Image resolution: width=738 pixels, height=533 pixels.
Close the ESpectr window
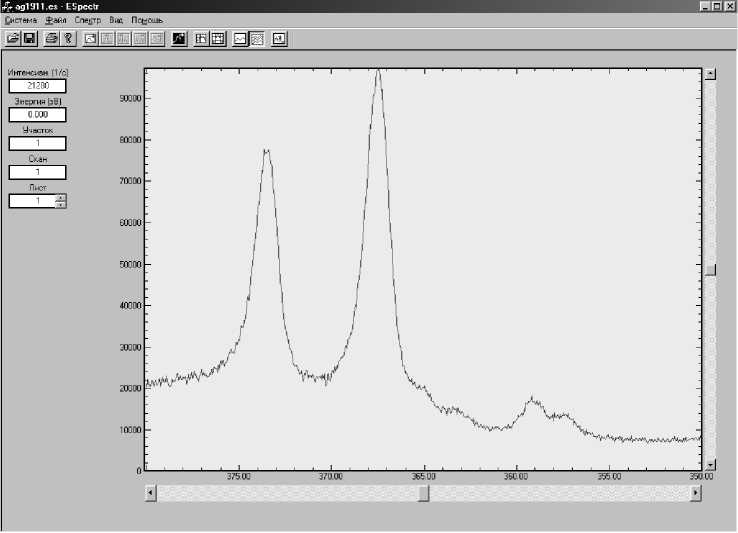click(729, 6)
